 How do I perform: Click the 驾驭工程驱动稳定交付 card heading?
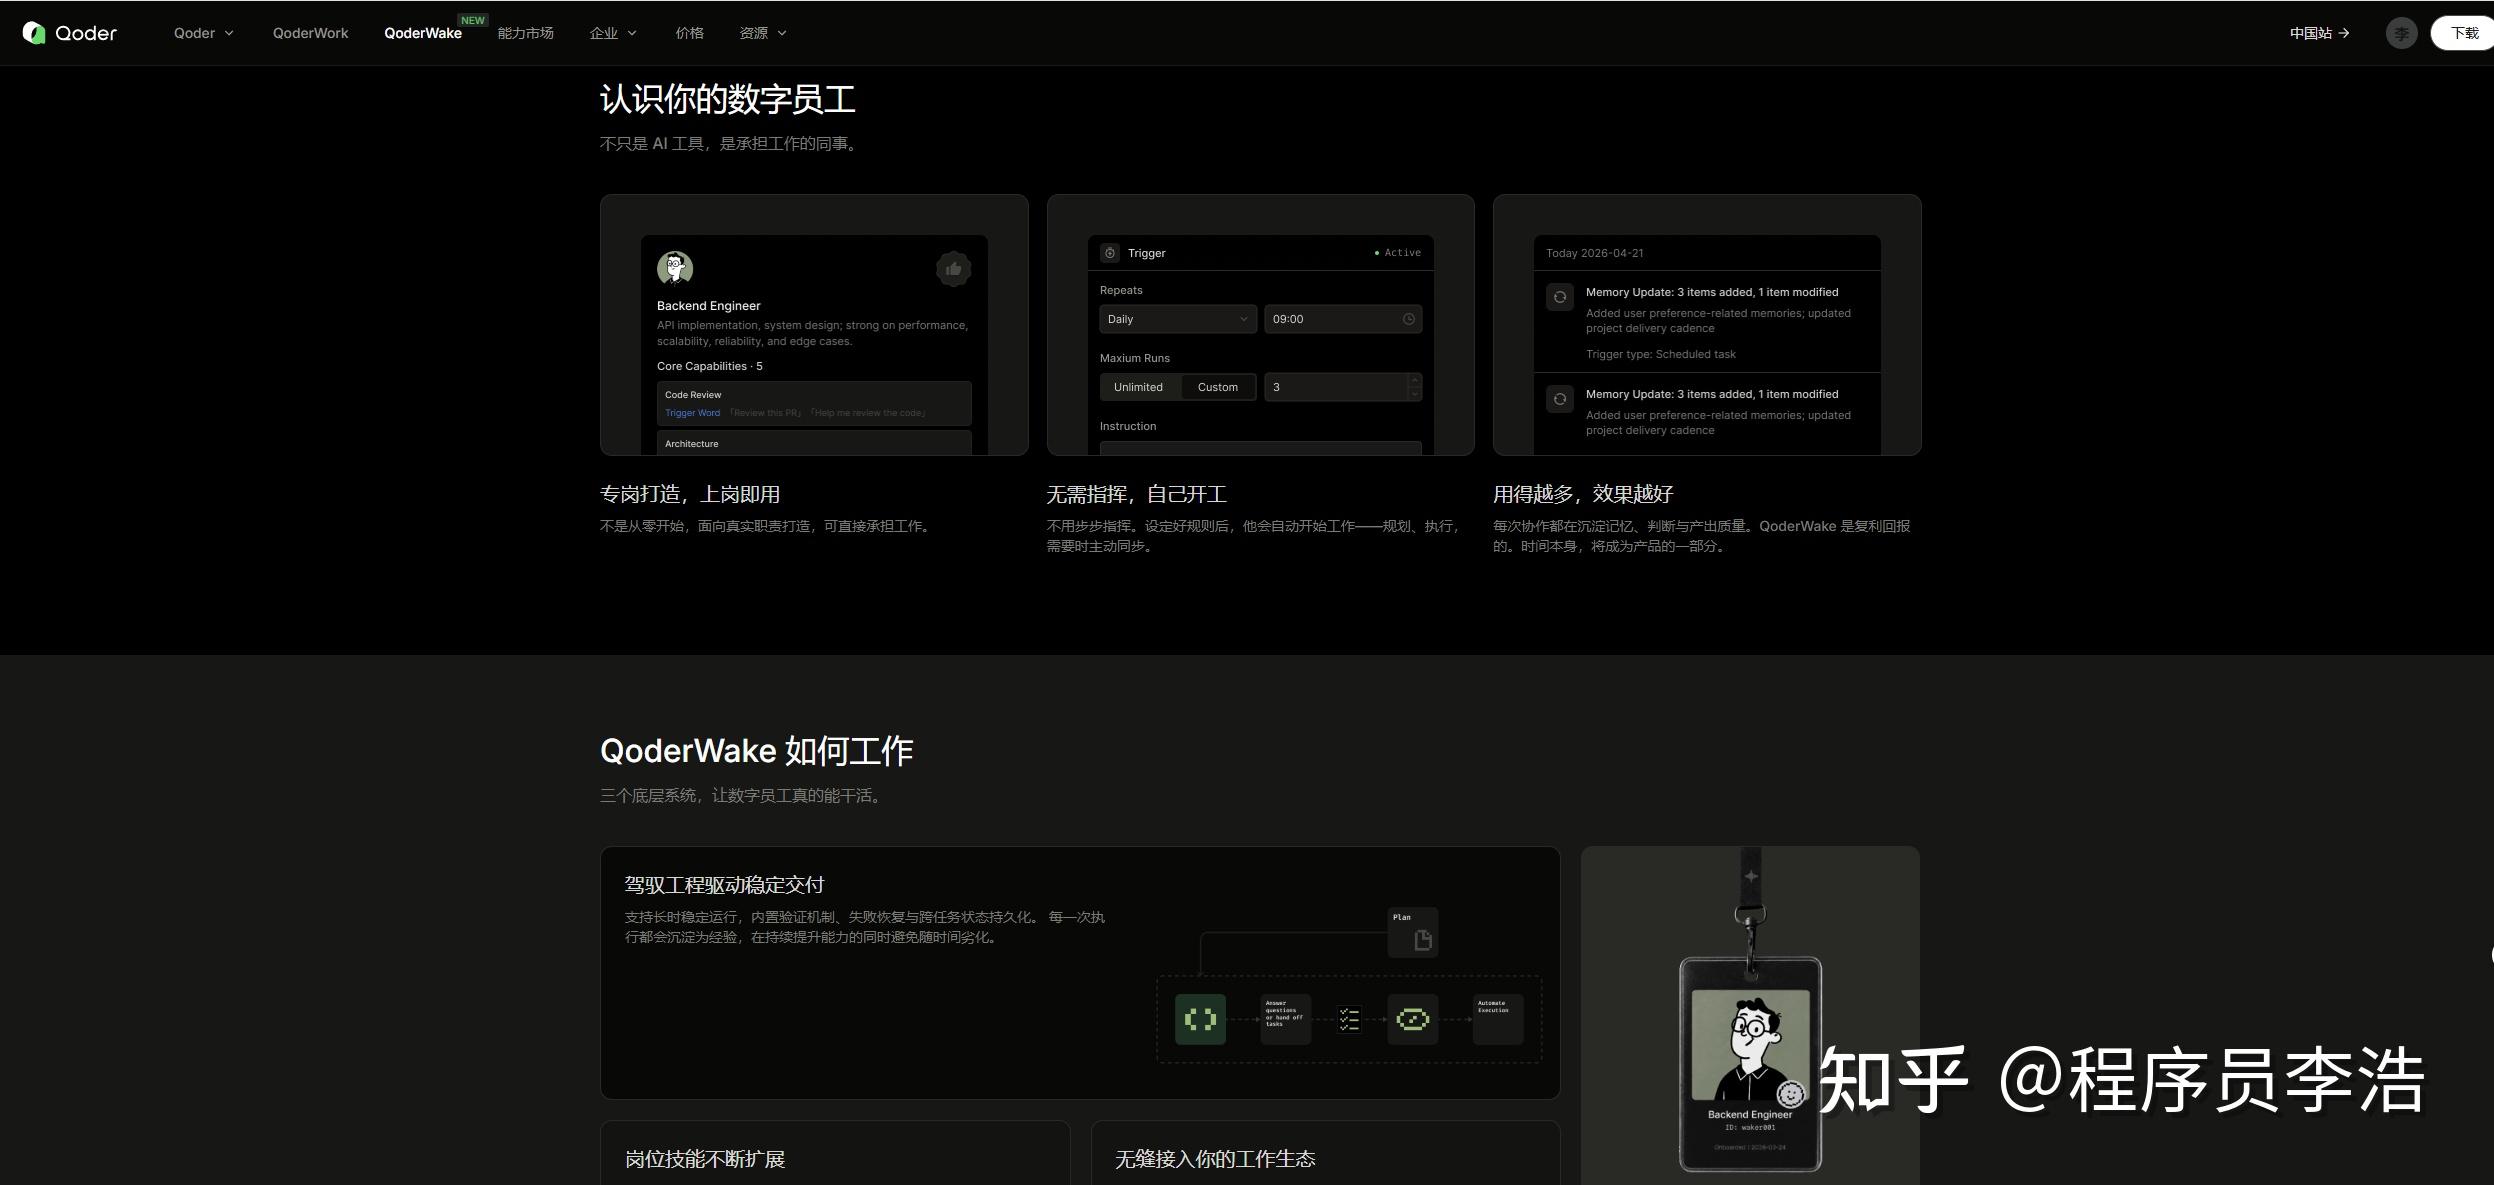[x=724, y=885]
